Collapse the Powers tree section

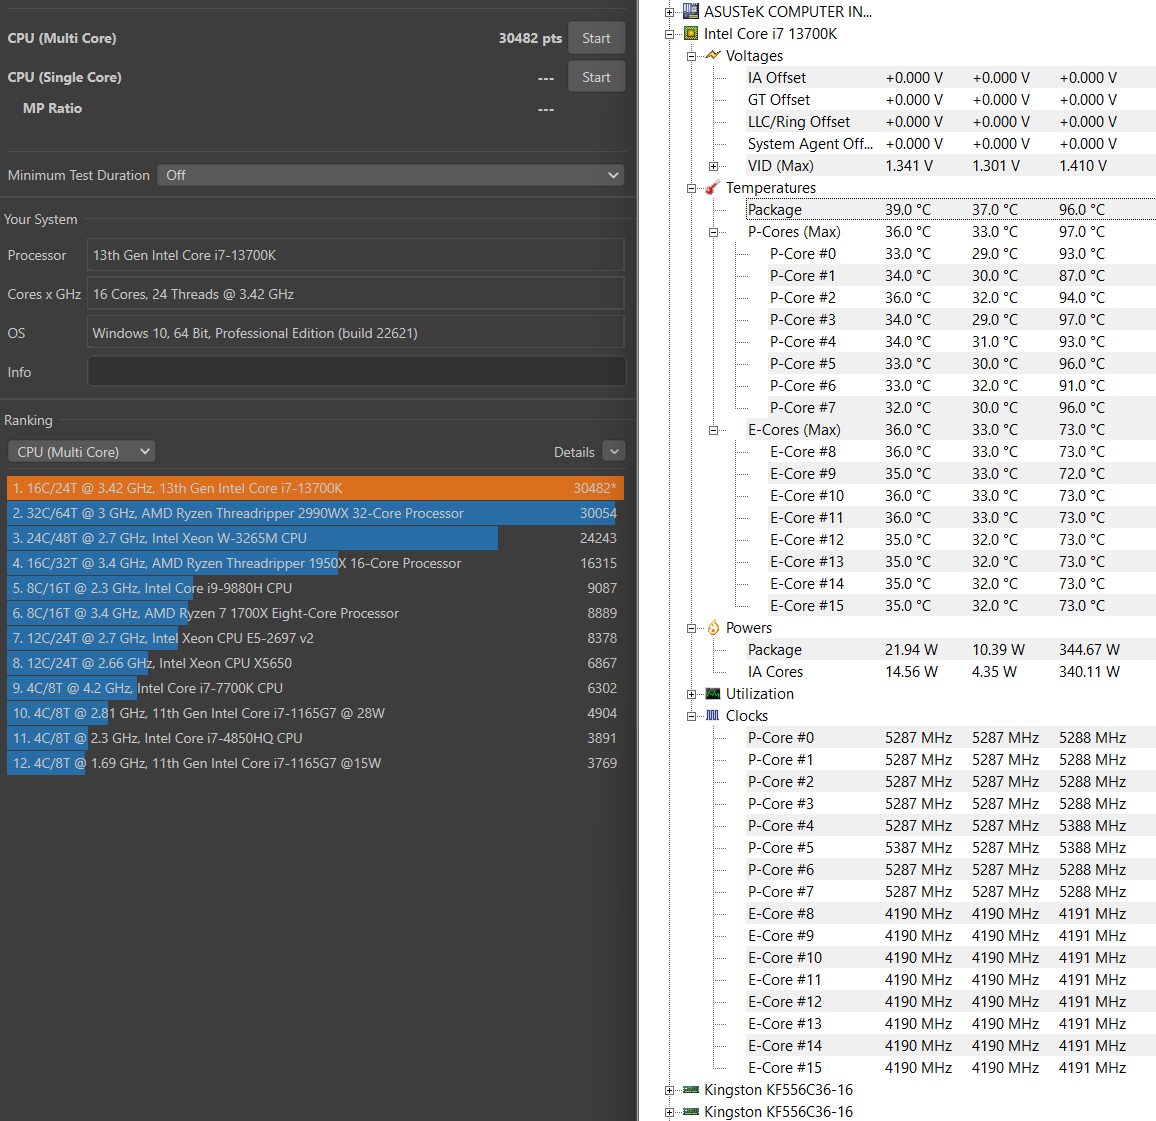(x=692, y=629)
